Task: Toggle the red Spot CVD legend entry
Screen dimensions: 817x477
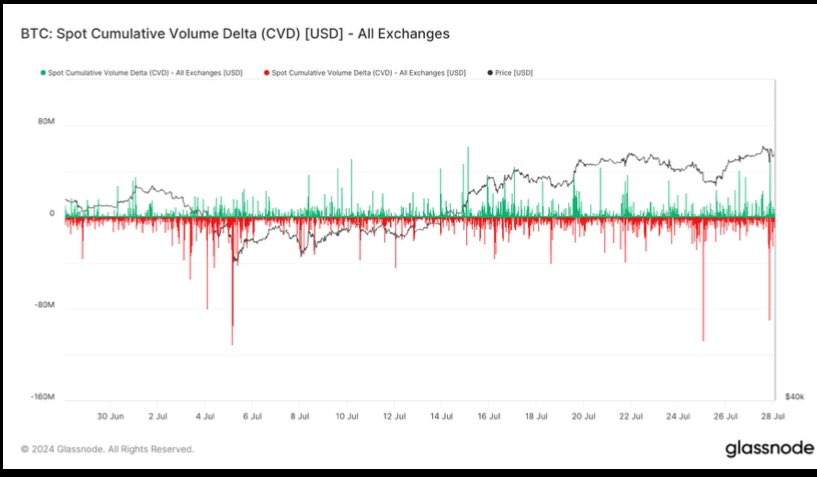Action: point(365,73)
